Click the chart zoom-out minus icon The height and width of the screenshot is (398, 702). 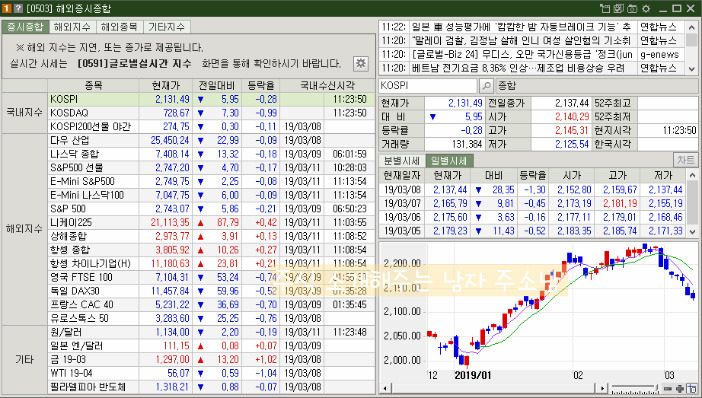point(668,389)
